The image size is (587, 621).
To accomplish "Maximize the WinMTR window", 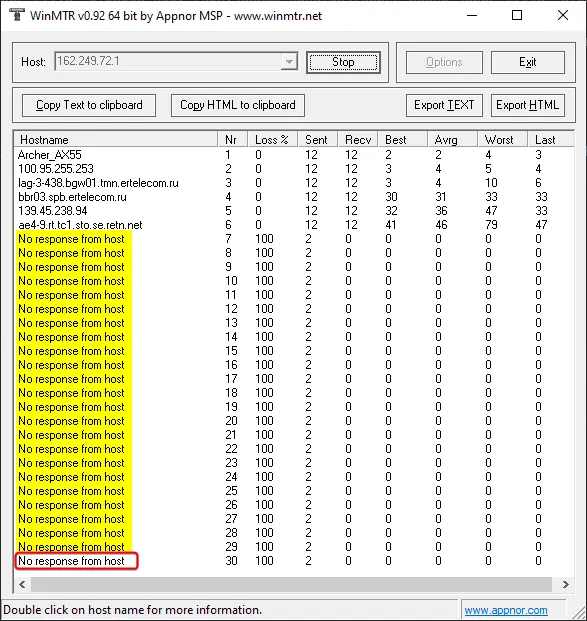I will [517, 15].
